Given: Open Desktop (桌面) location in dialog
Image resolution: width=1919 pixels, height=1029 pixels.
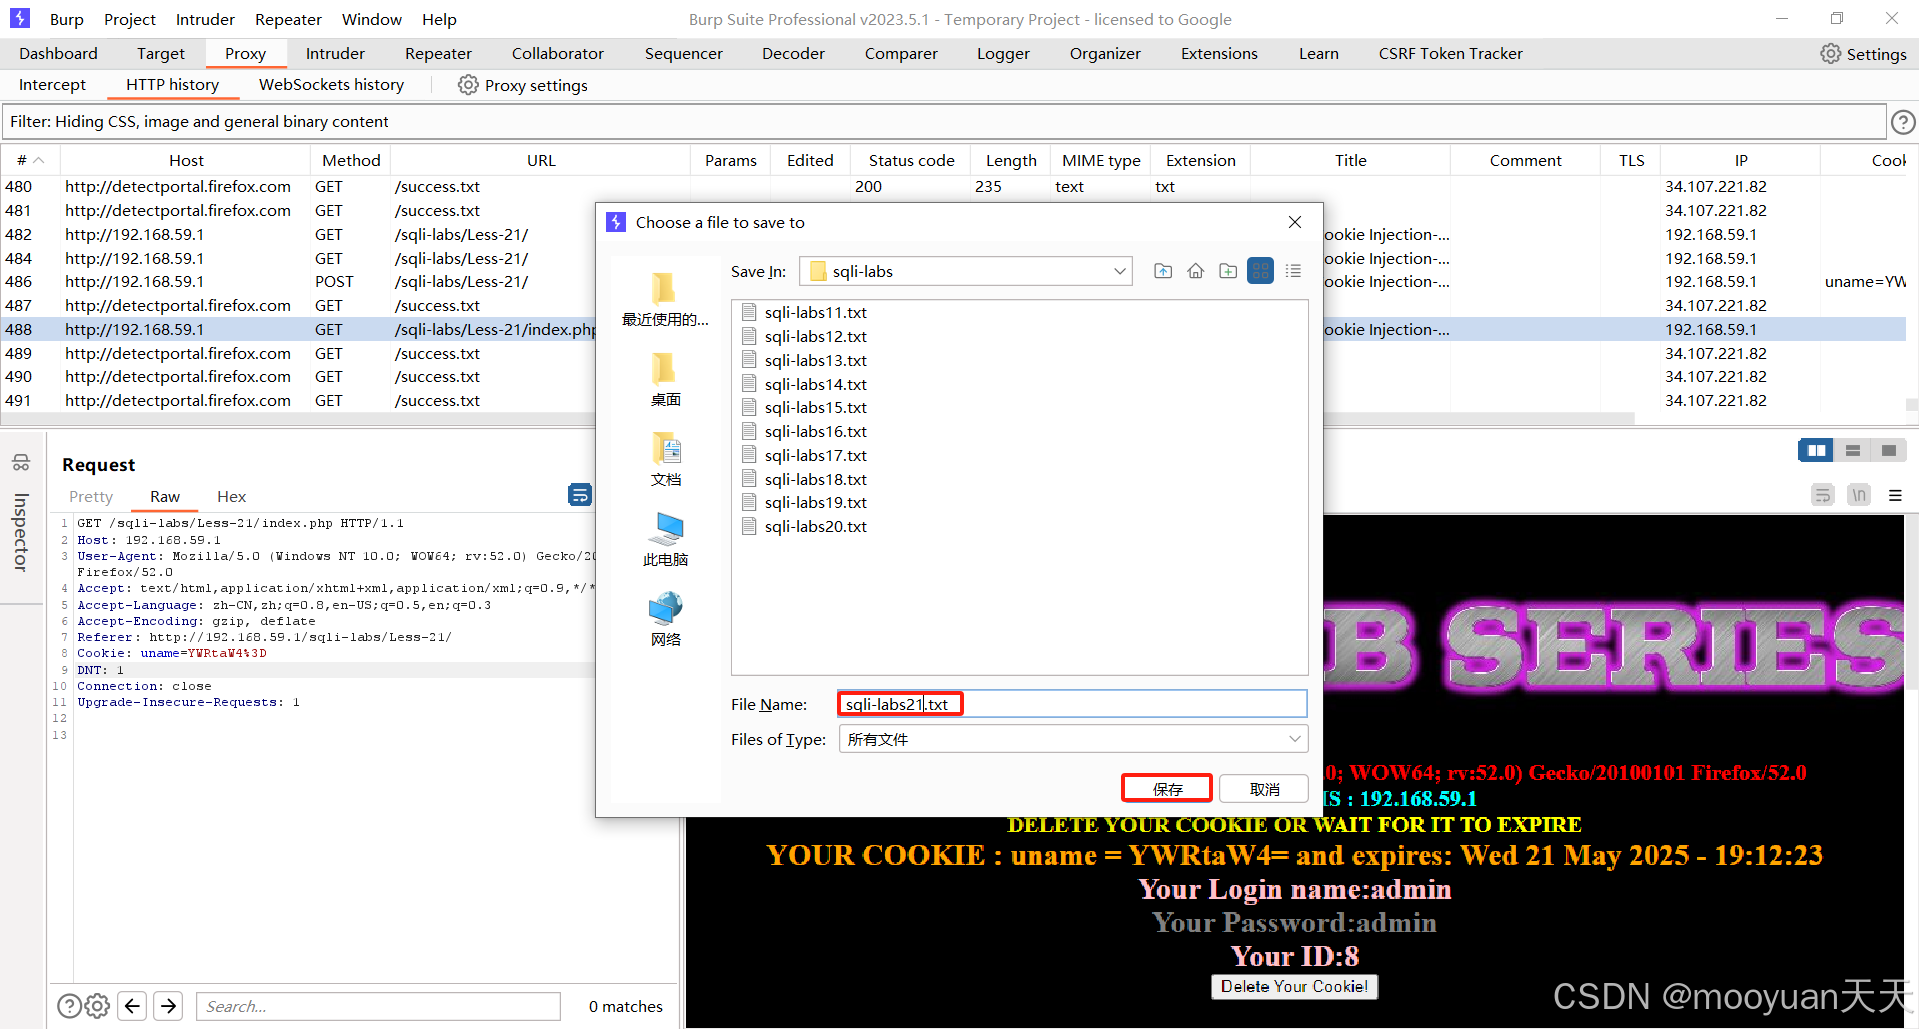Looking at the screenshot, I should click(x=665, y=379).
